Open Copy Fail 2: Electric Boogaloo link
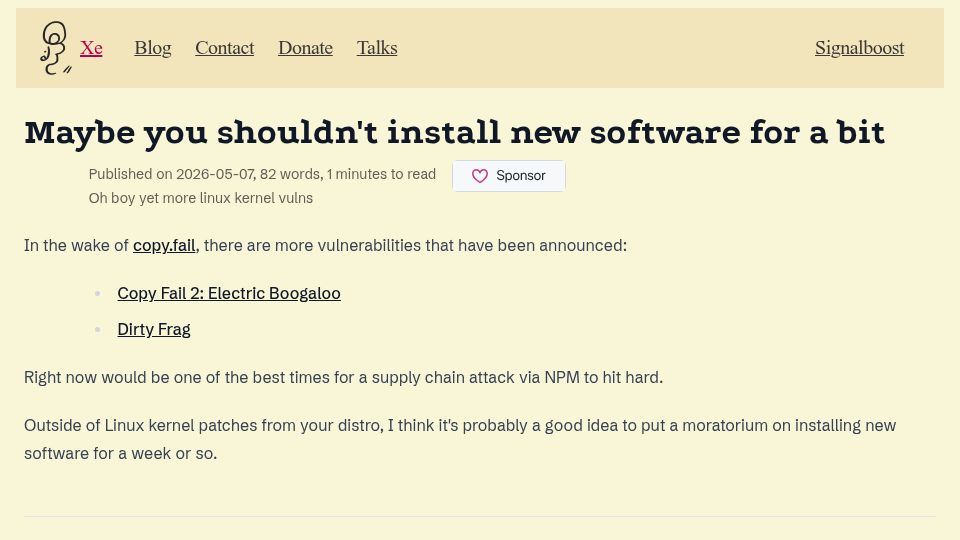 [229, 293]
